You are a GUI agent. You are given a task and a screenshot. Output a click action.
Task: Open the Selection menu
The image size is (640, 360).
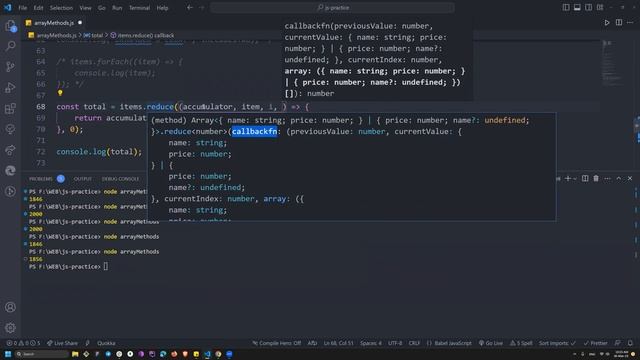click(61, 8)
